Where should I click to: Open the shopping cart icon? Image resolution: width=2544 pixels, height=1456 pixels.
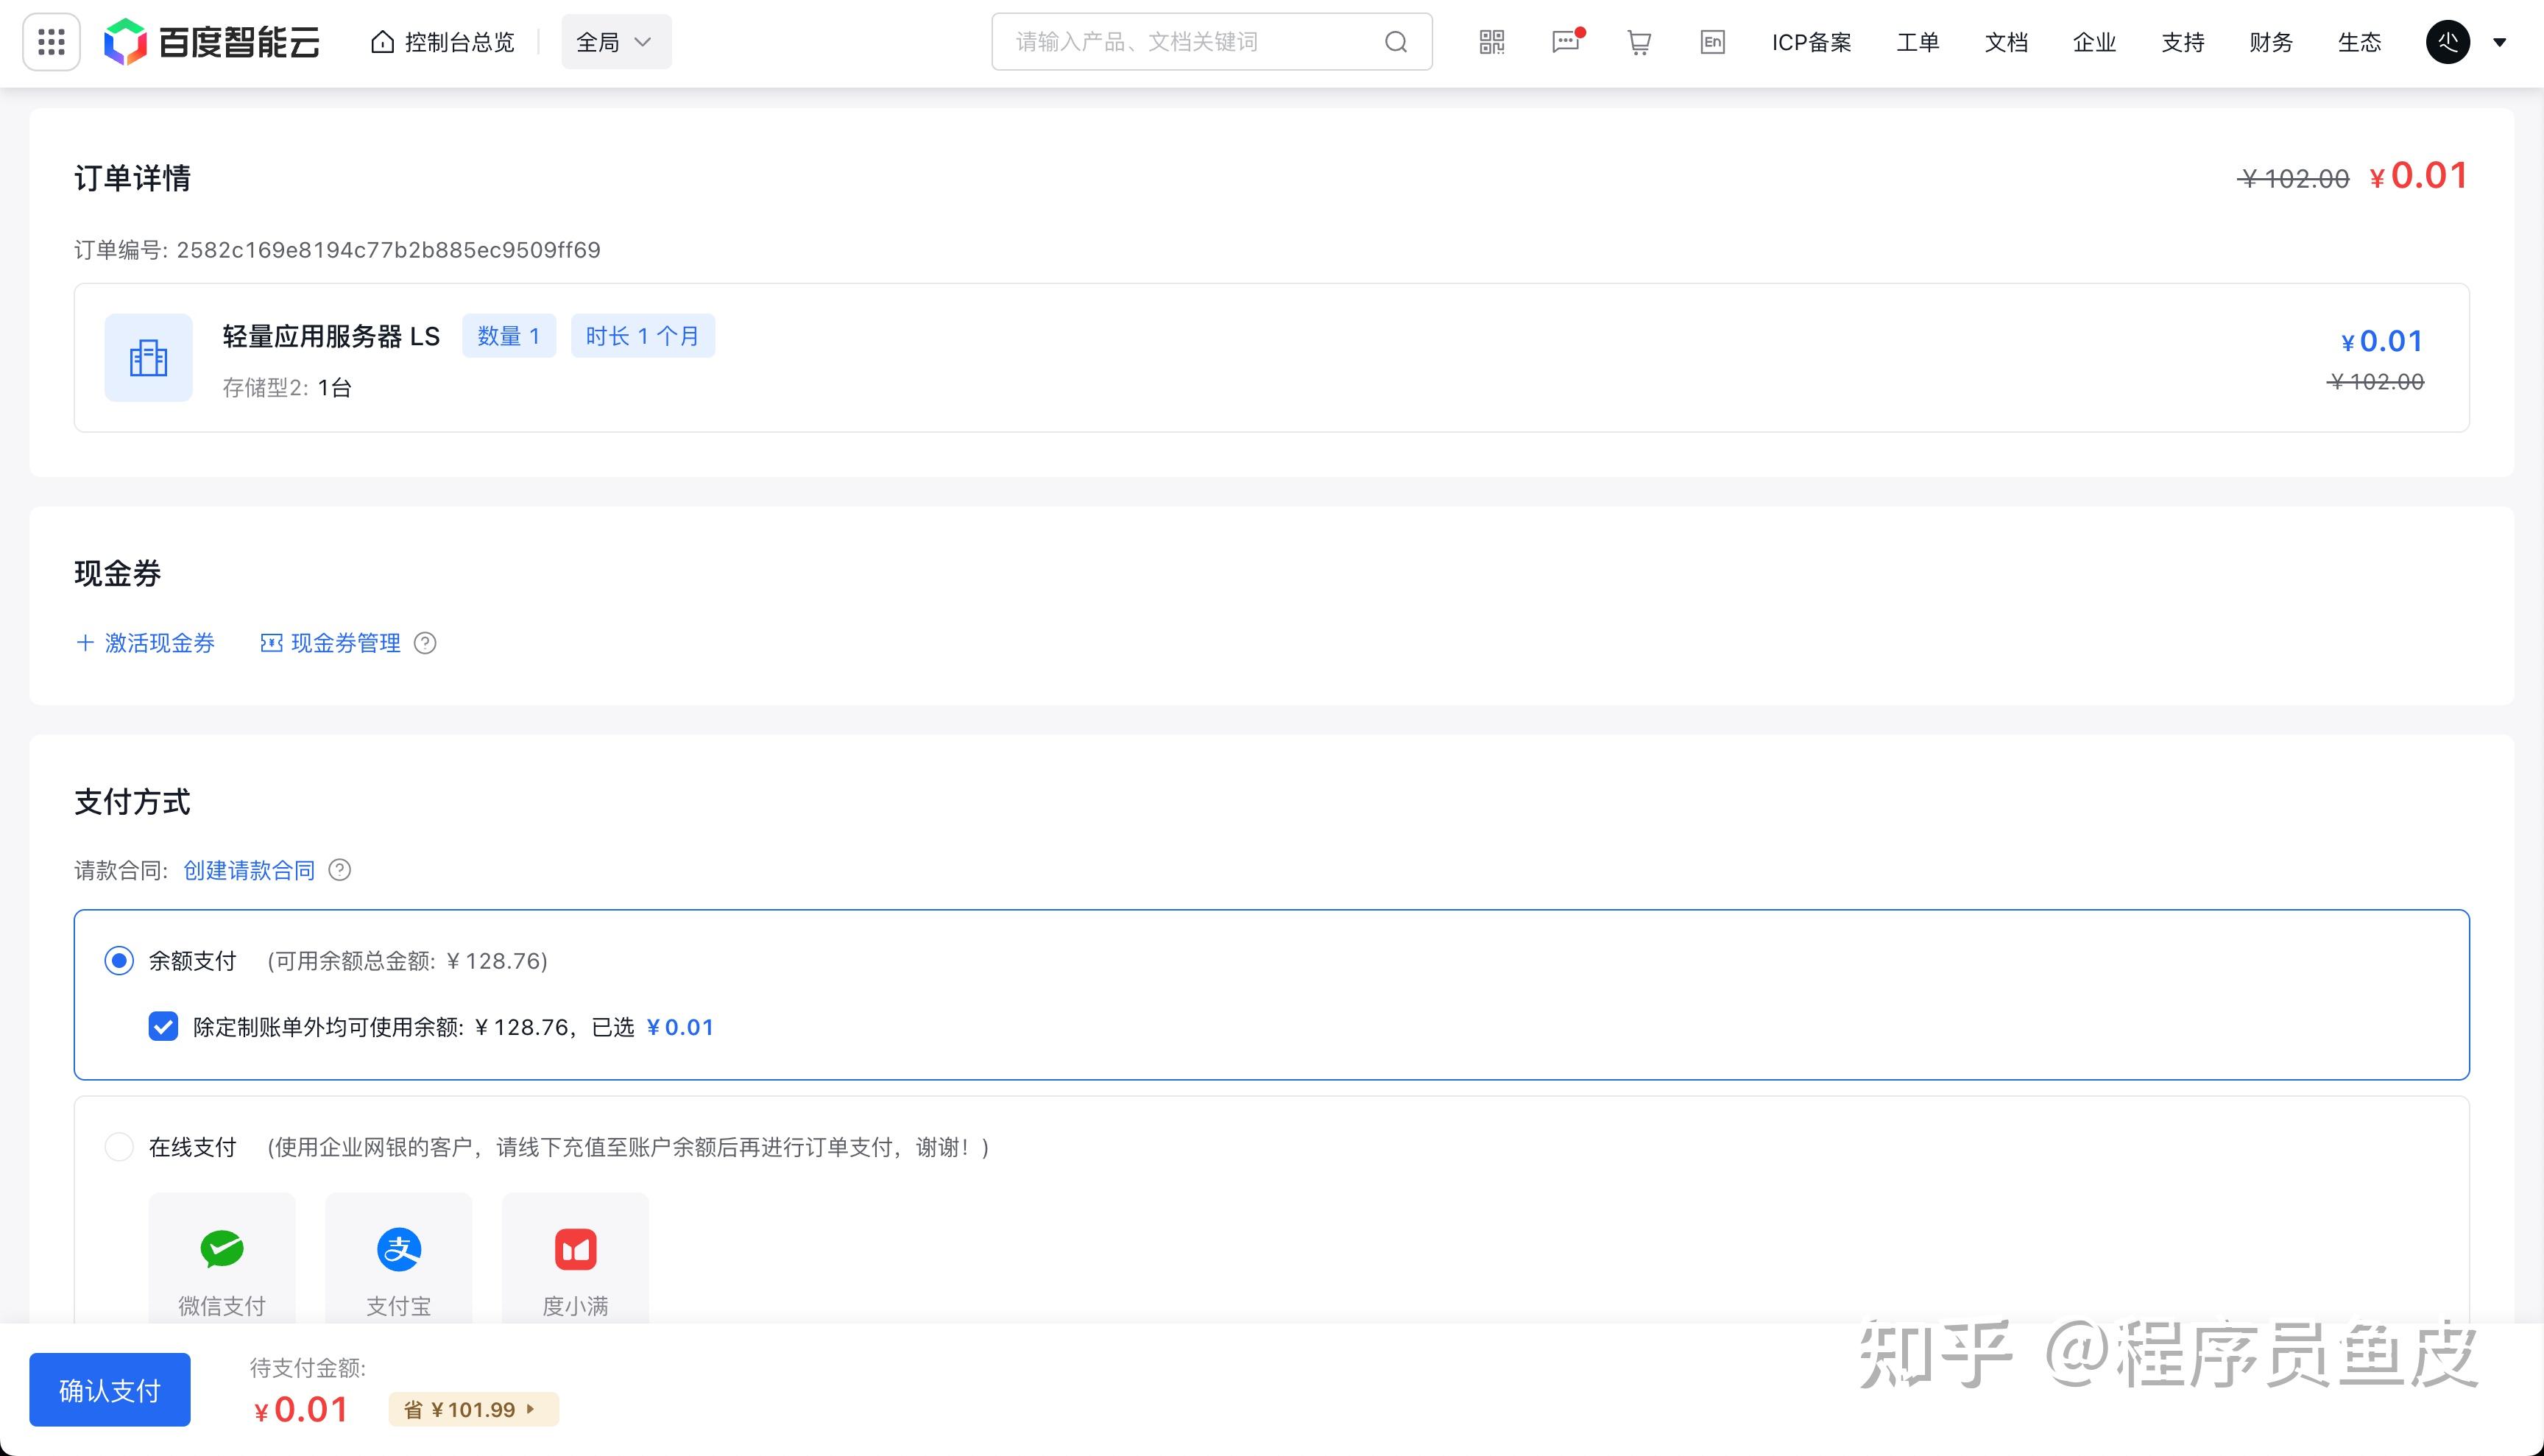[x=1638, y=42]
